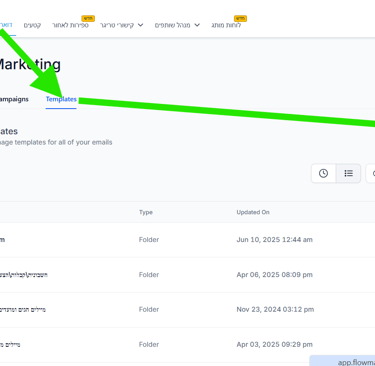Click Folder type in the Jun 10 row
Image resolution: width=375 pixels, height=366 pixels.
[149, 240]
